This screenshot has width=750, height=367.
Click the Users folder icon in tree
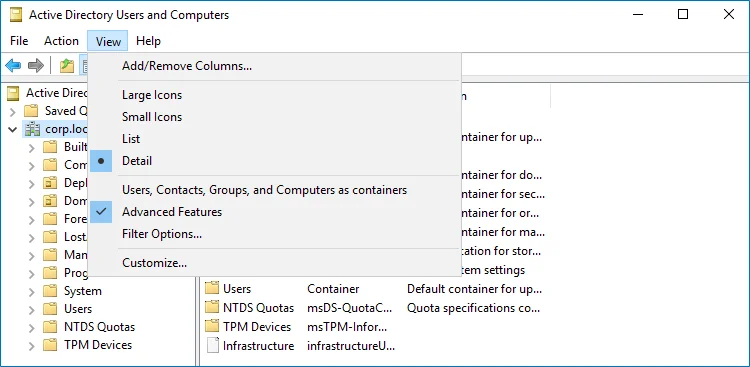(50, 309)
